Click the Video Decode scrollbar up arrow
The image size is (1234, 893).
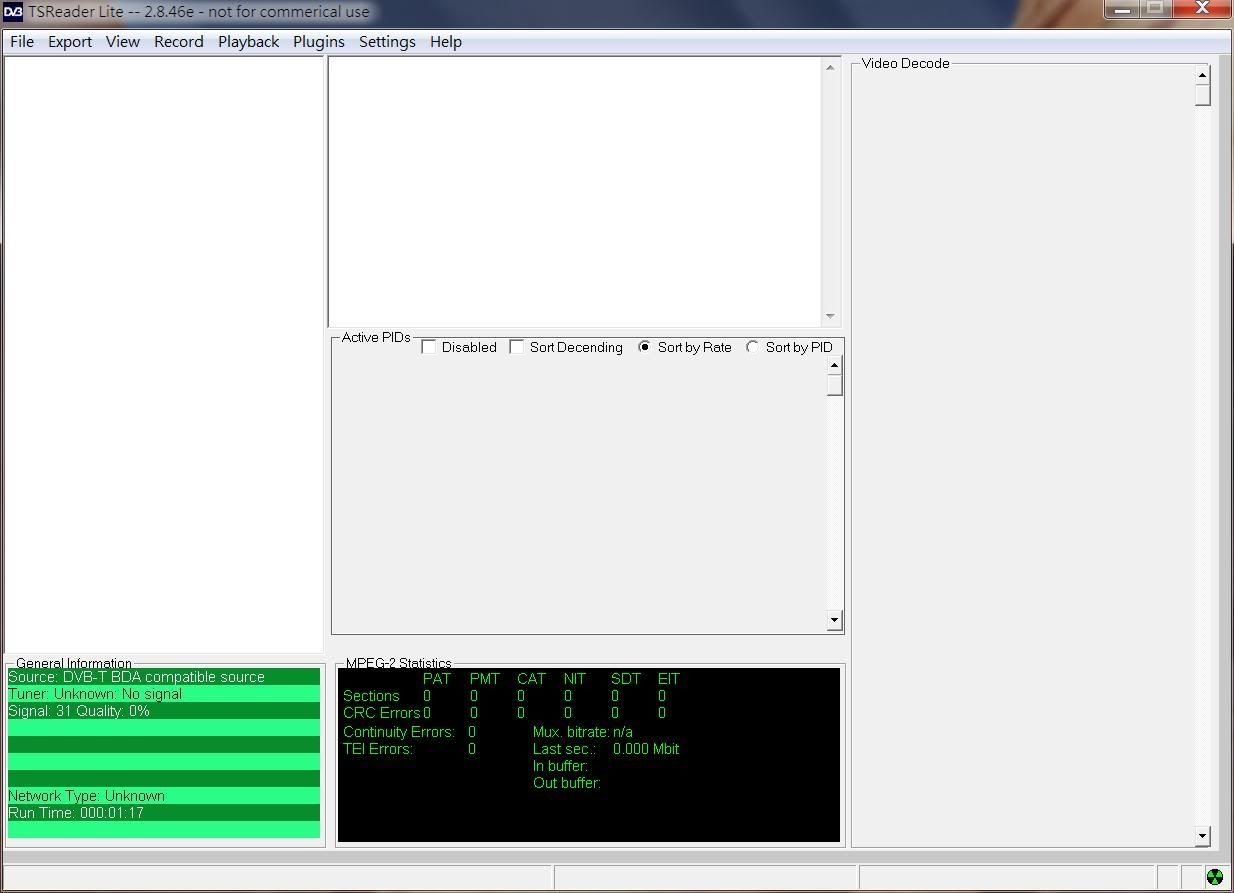click(x=1203, y=75)
